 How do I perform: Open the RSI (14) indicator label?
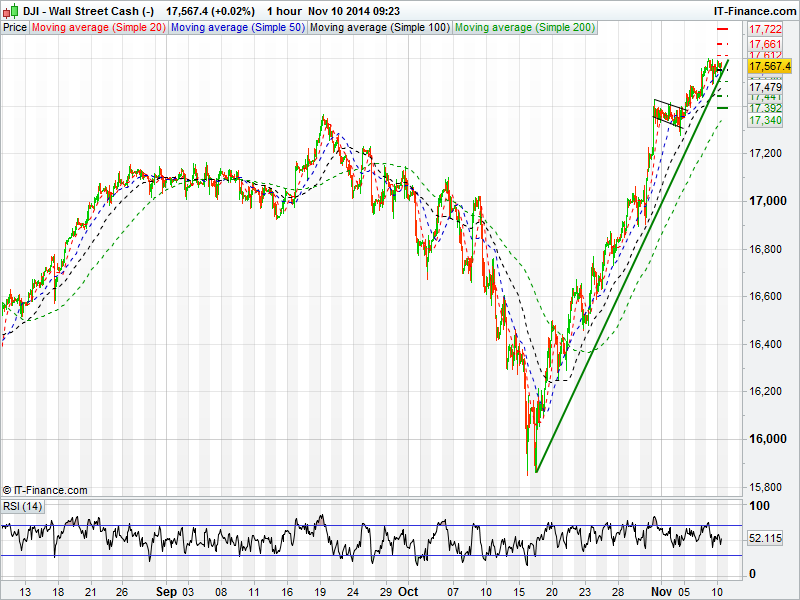[23, 507]
